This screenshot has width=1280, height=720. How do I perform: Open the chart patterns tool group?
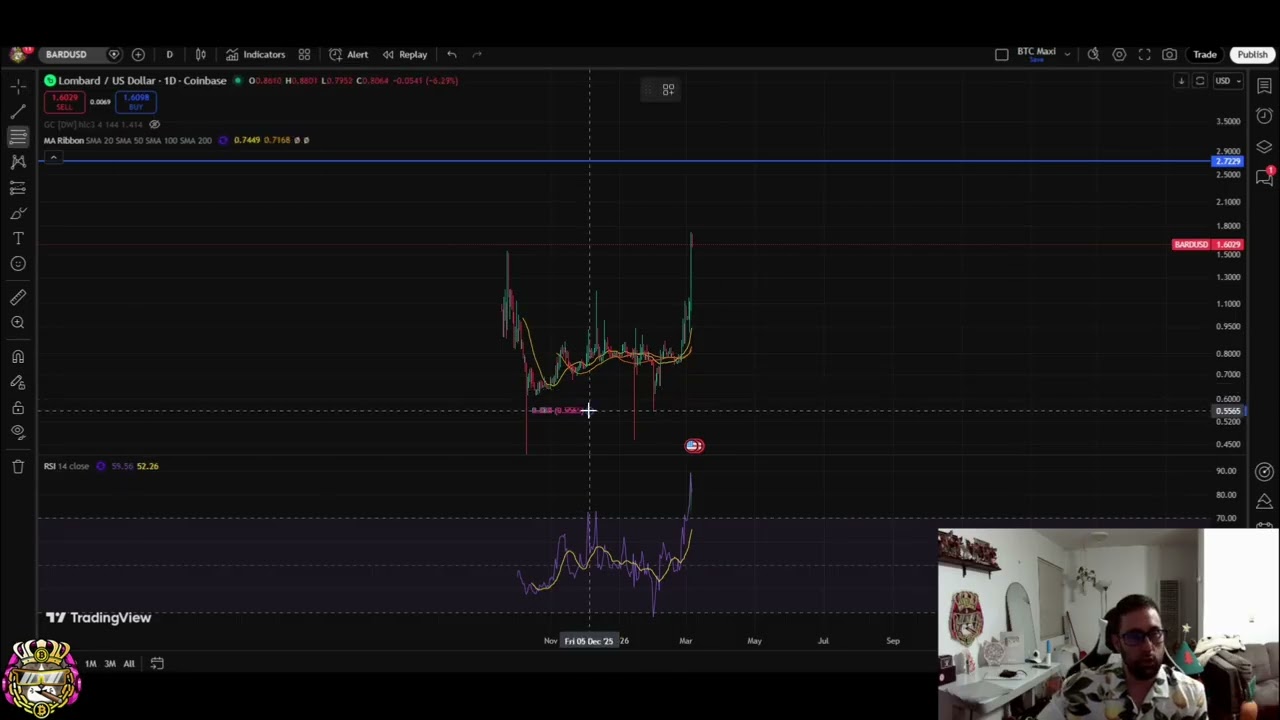click(18, 161)
